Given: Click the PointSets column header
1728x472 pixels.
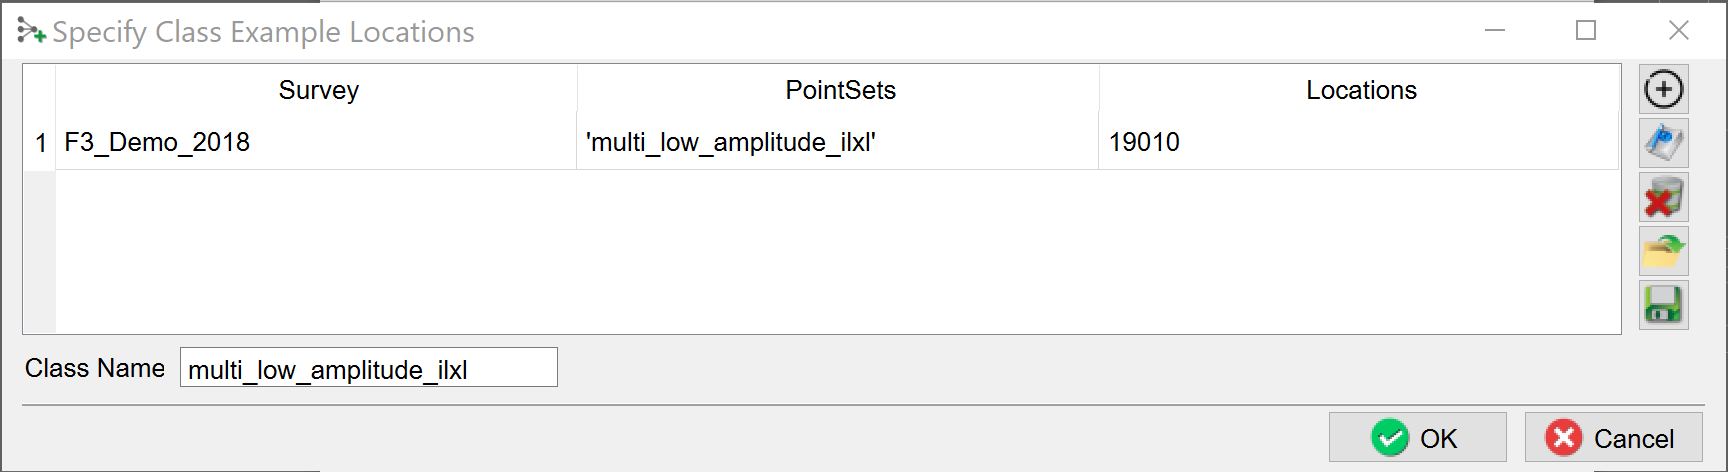Looking at the screenshot, I should pyautogui.click(x=840, y=90).
